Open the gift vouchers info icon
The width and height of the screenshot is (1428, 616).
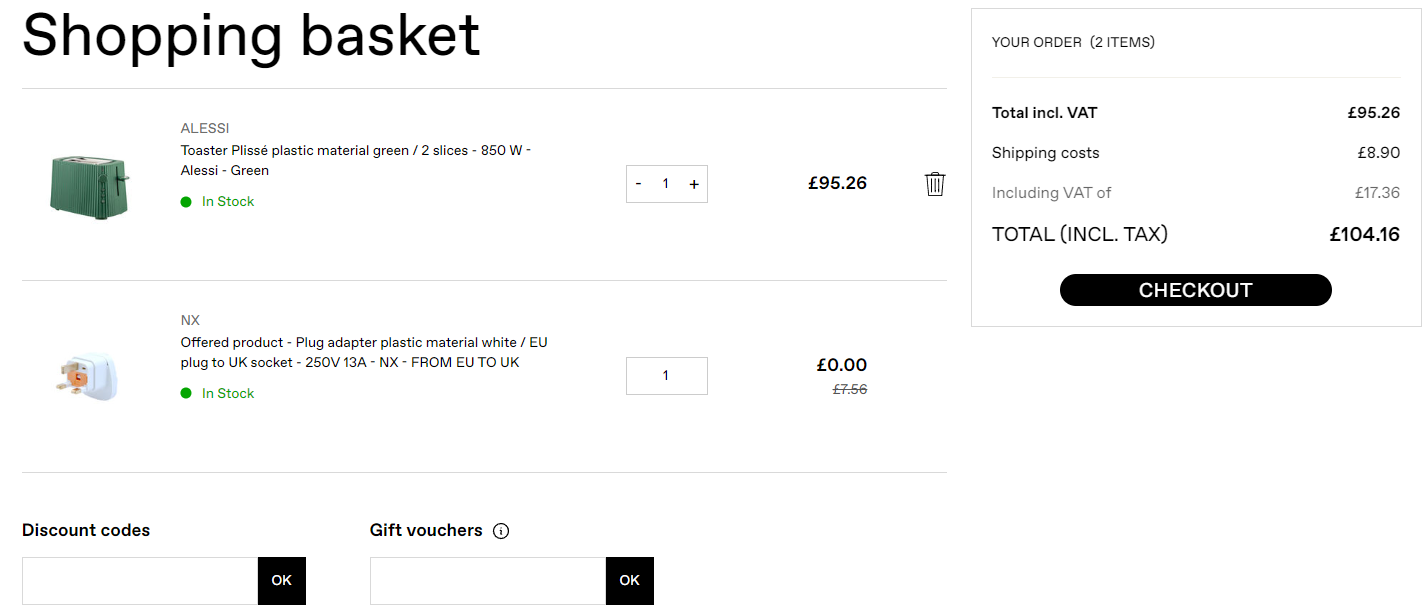pos(501,531)
